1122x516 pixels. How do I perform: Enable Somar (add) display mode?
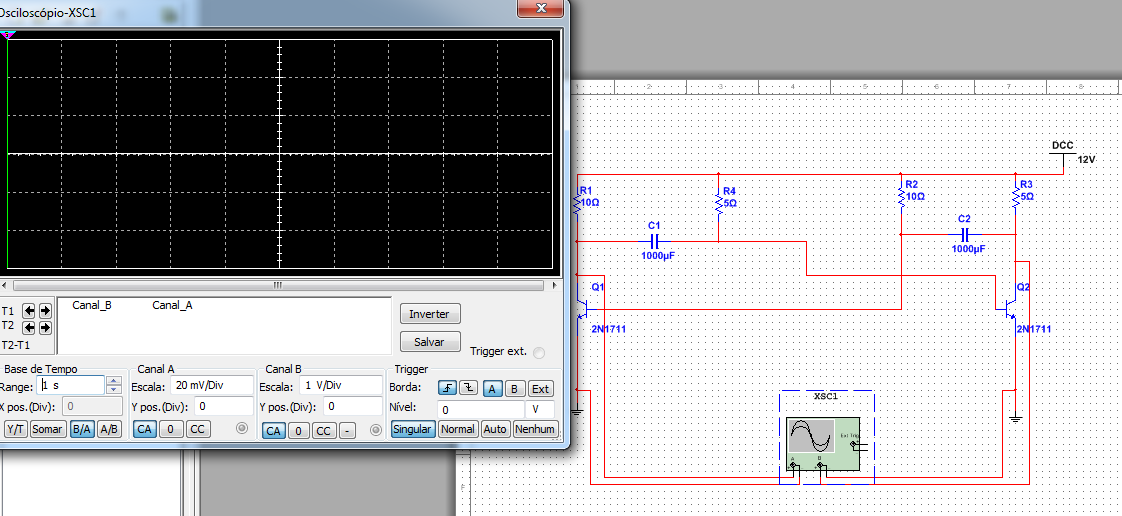(x=48, y=429)
